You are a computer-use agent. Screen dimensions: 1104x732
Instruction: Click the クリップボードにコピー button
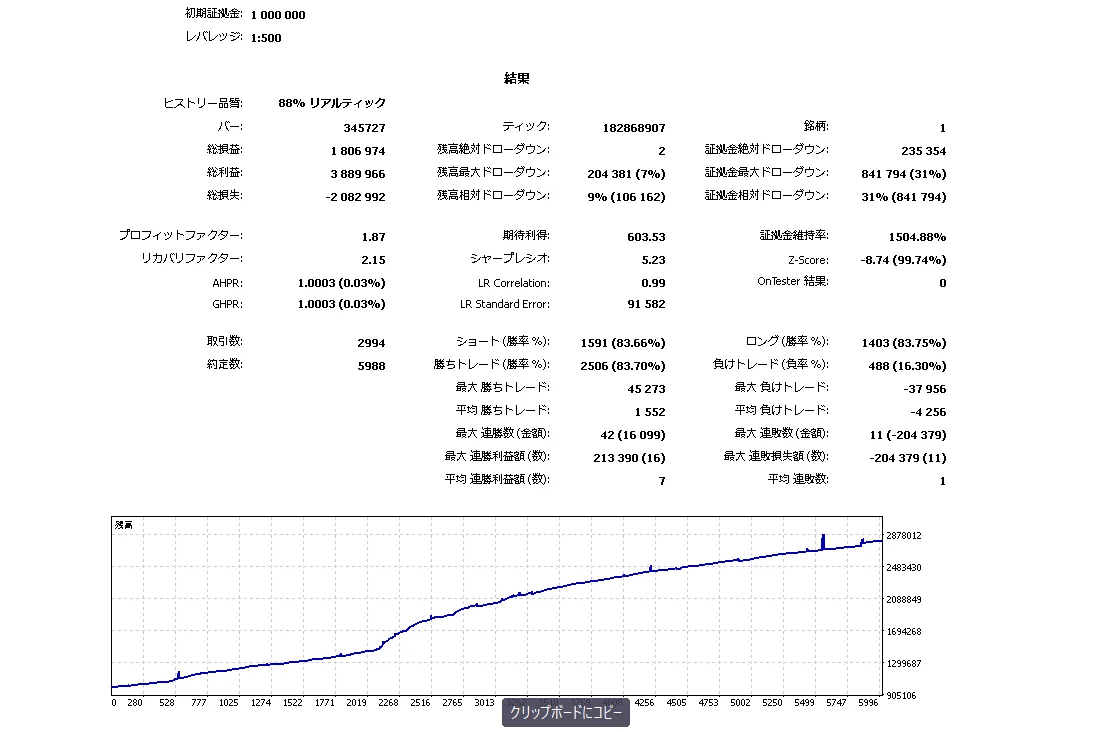565,712
